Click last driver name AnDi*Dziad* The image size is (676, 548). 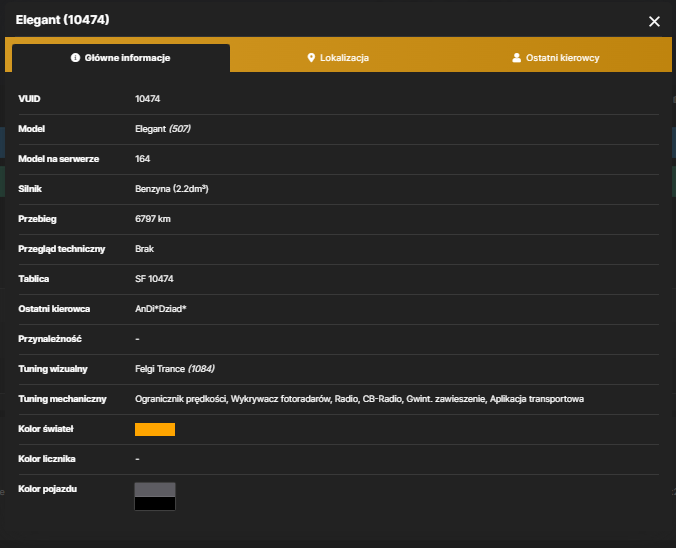tap(160, 309)
